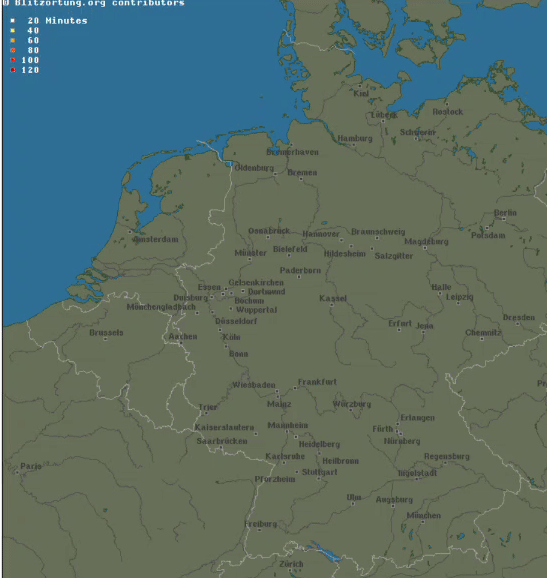The height and width of the screenshot is (578, 547).
Task: Select the Bremen label
Action: [x=302, y=173]
